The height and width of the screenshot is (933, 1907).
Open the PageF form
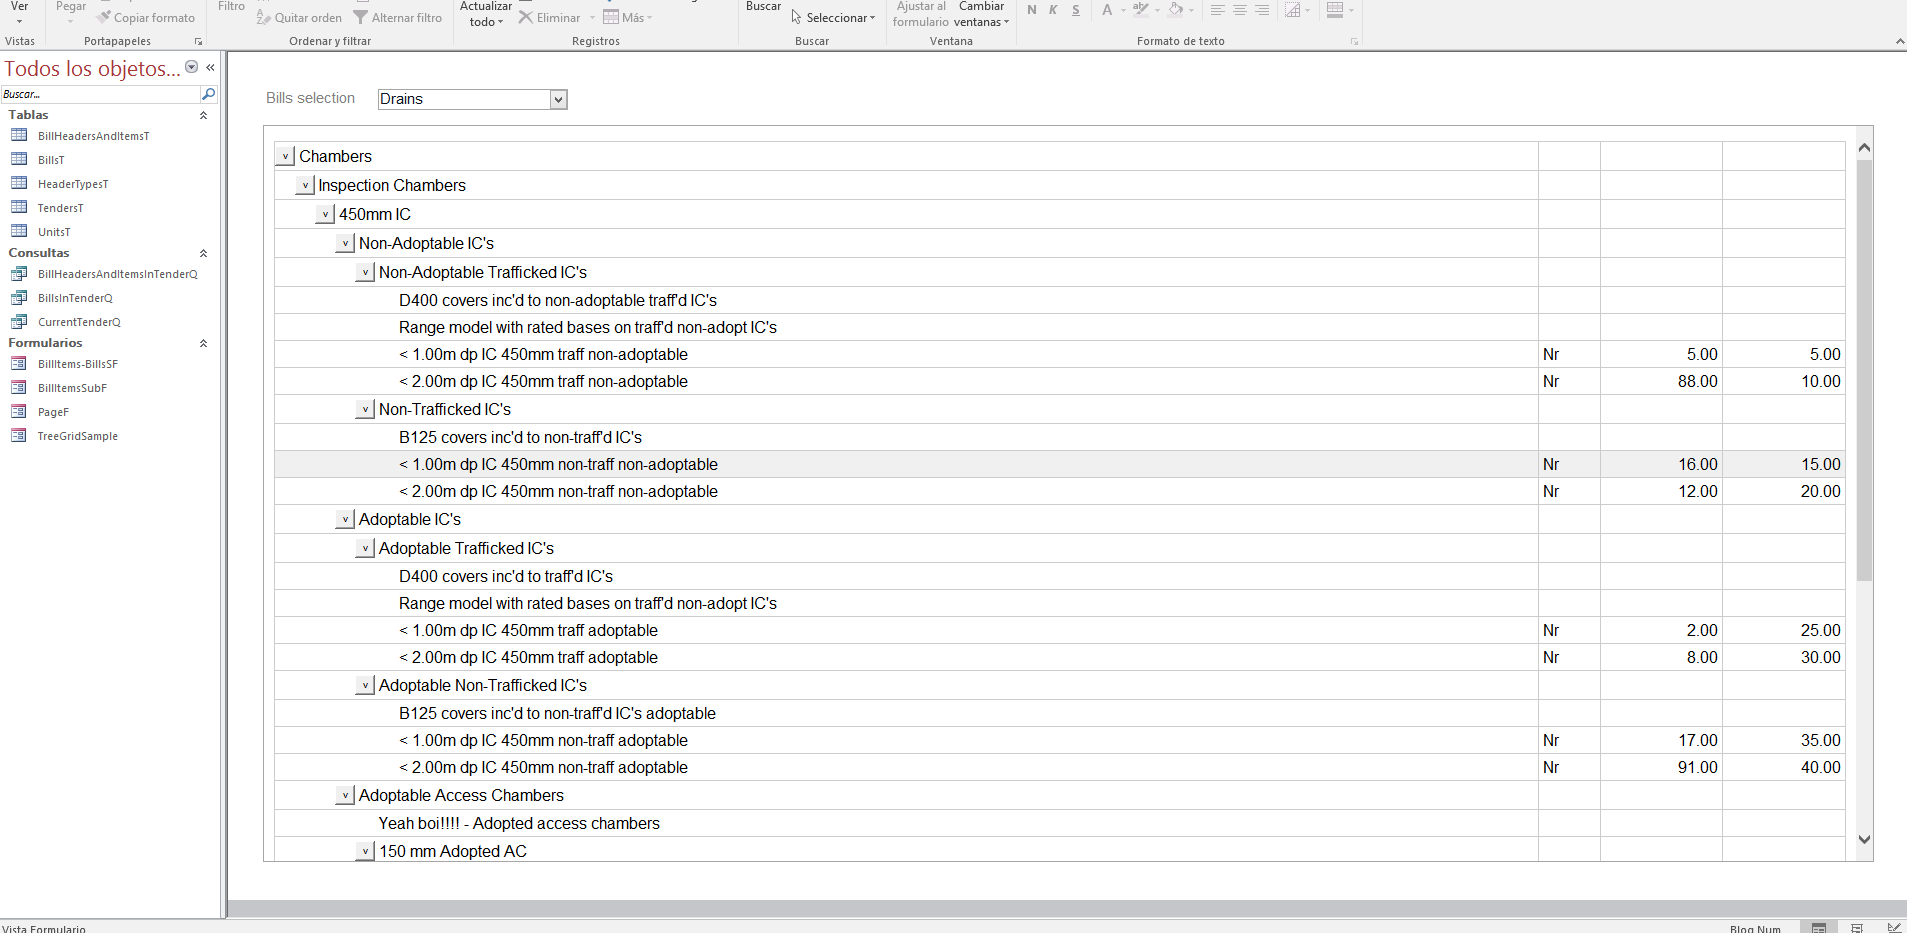pyautogui.click(x=53, y=412)
